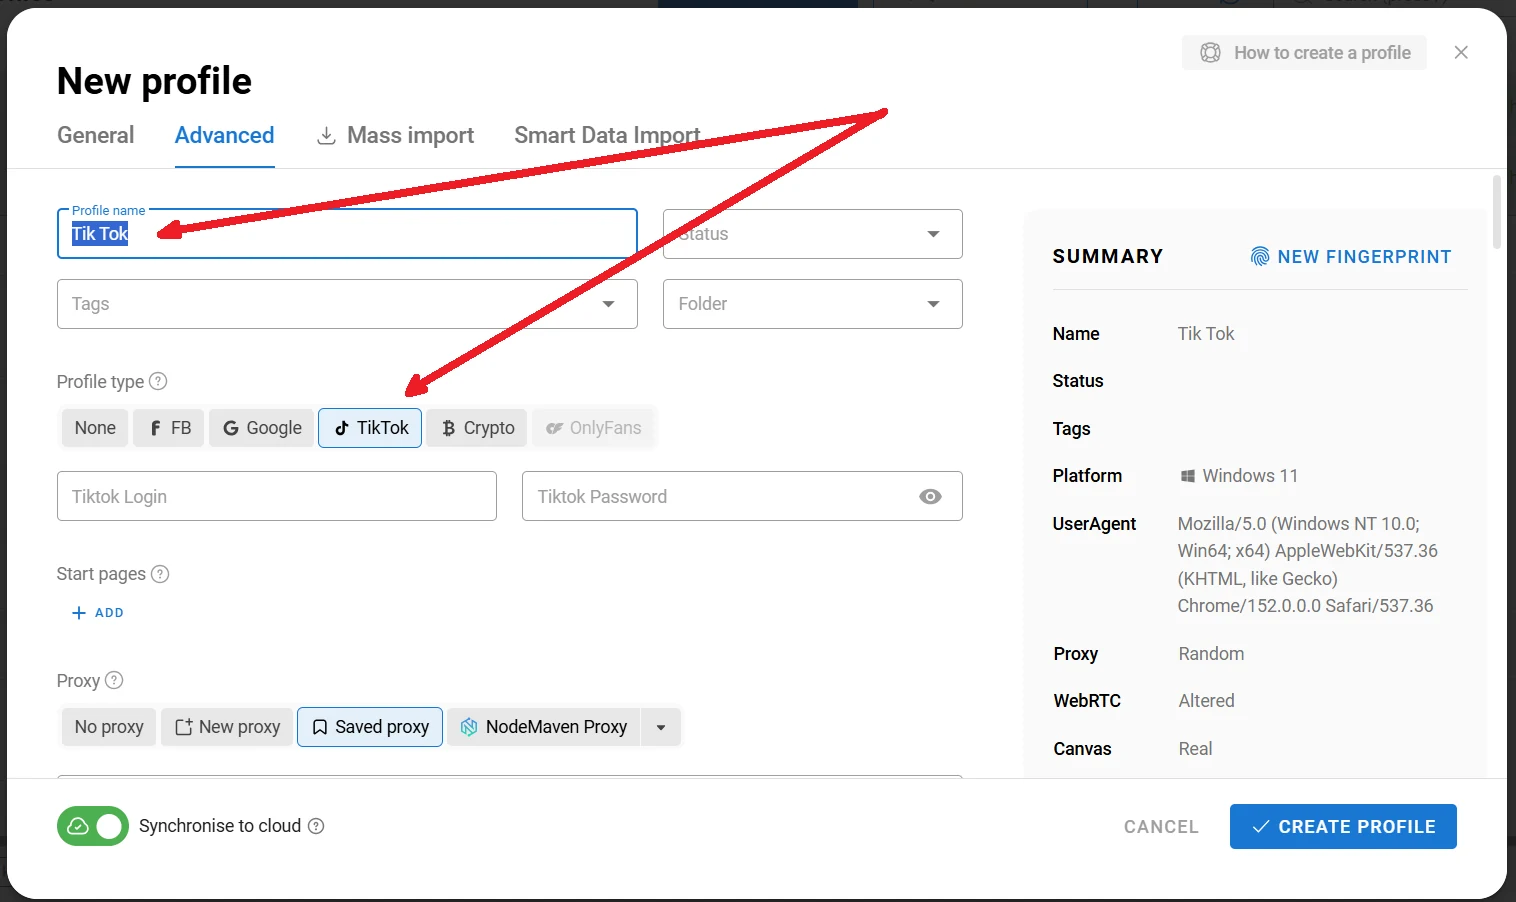
Task: Select the Google profile type
Action: pos(262,428)
